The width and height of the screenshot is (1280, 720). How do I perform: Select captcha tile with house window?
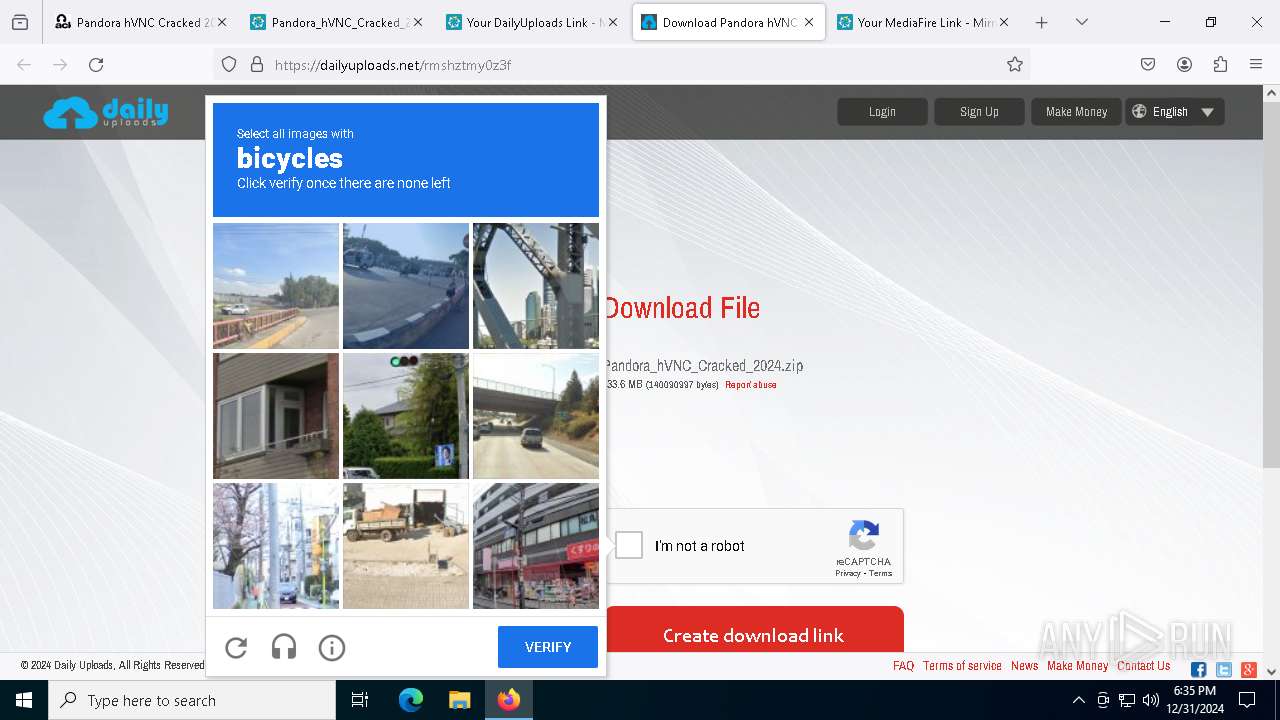click(276, 416)
